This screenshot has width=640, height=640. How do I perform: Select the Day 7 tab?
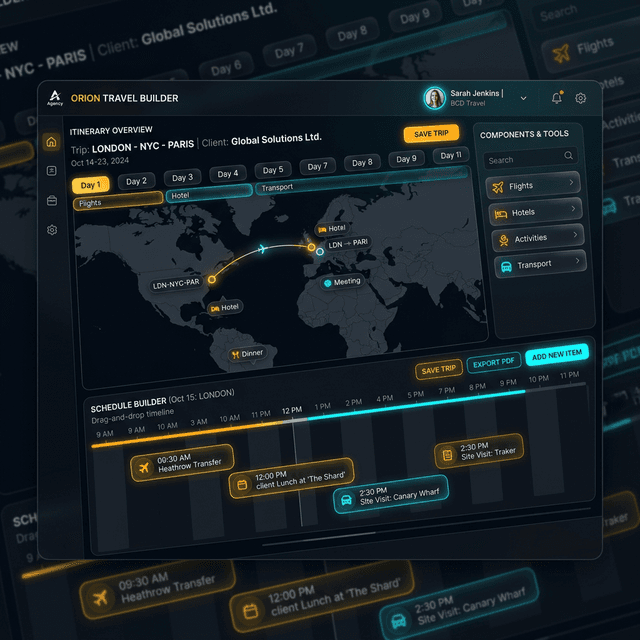pyautogui.click(x=318, y=166)
